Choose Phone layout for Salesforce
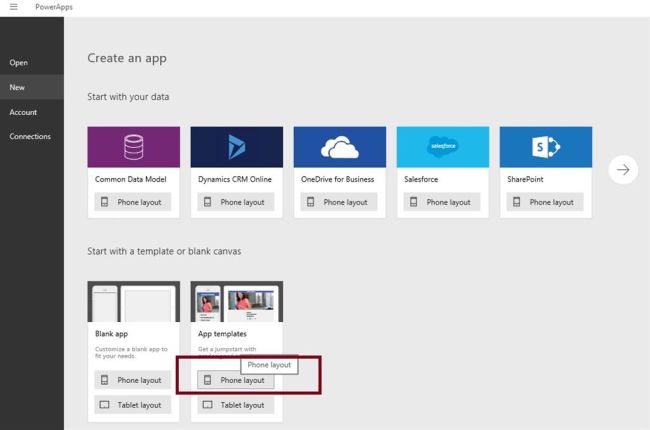Screen dimensions: 650x430 click(442, 202)
